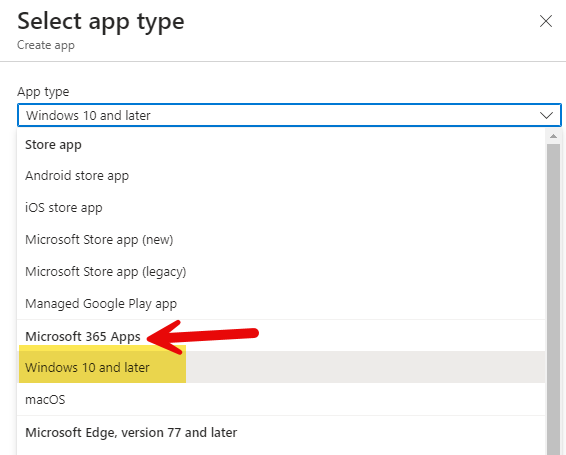Click the Microsoft 365 Apps group header

coord(83,337)
